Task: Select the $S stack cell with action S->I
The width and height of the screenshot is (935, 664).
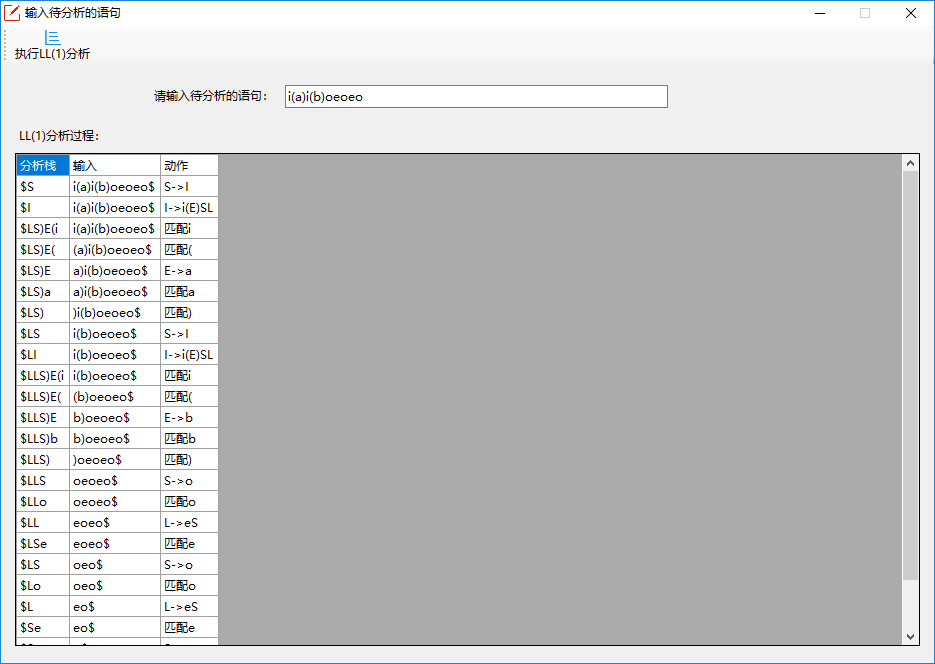Action: tap(43, 187)
